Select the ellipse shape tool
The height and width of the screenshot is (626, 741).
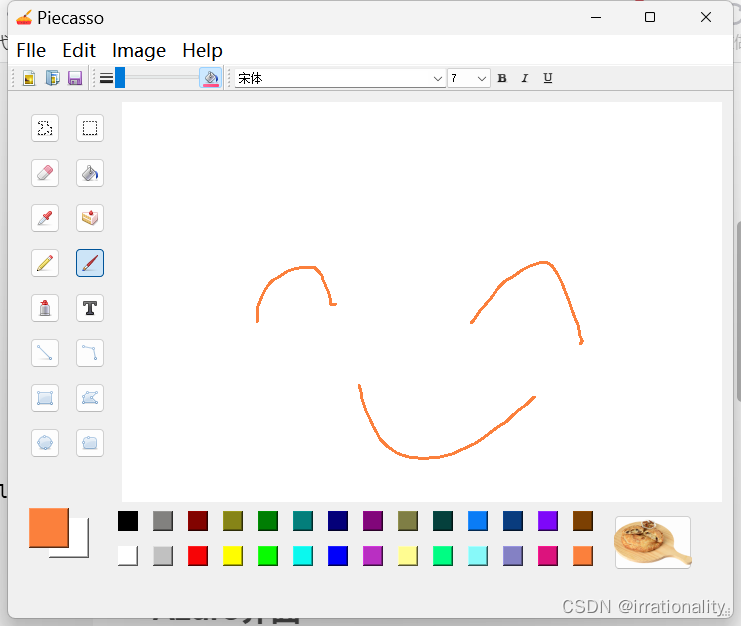[x=45, y=443]
